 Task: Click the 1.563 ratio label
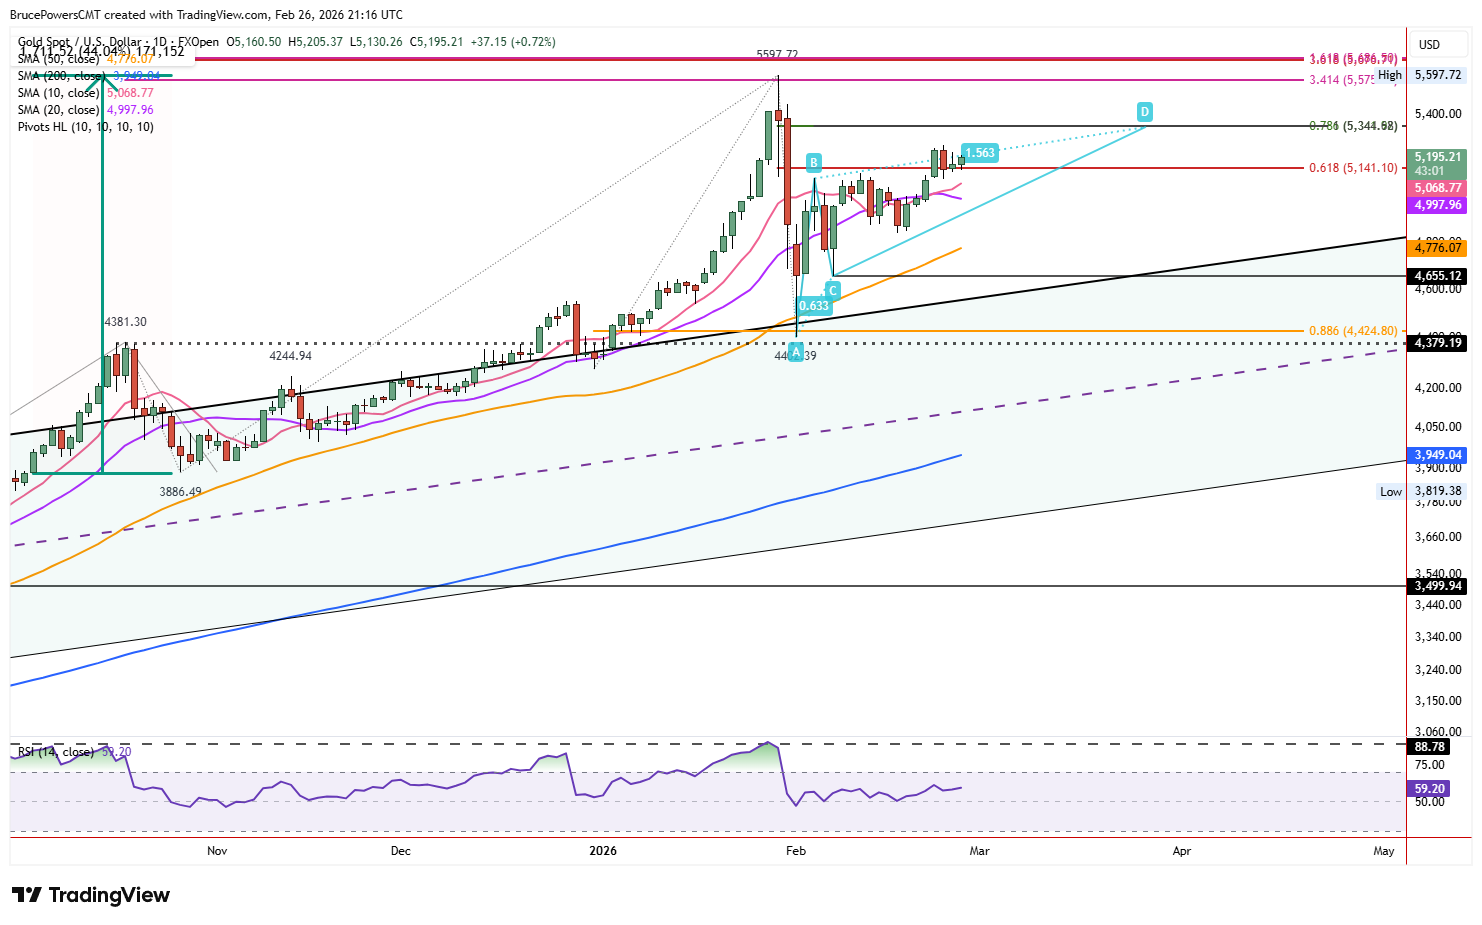[x=980, y=153]
